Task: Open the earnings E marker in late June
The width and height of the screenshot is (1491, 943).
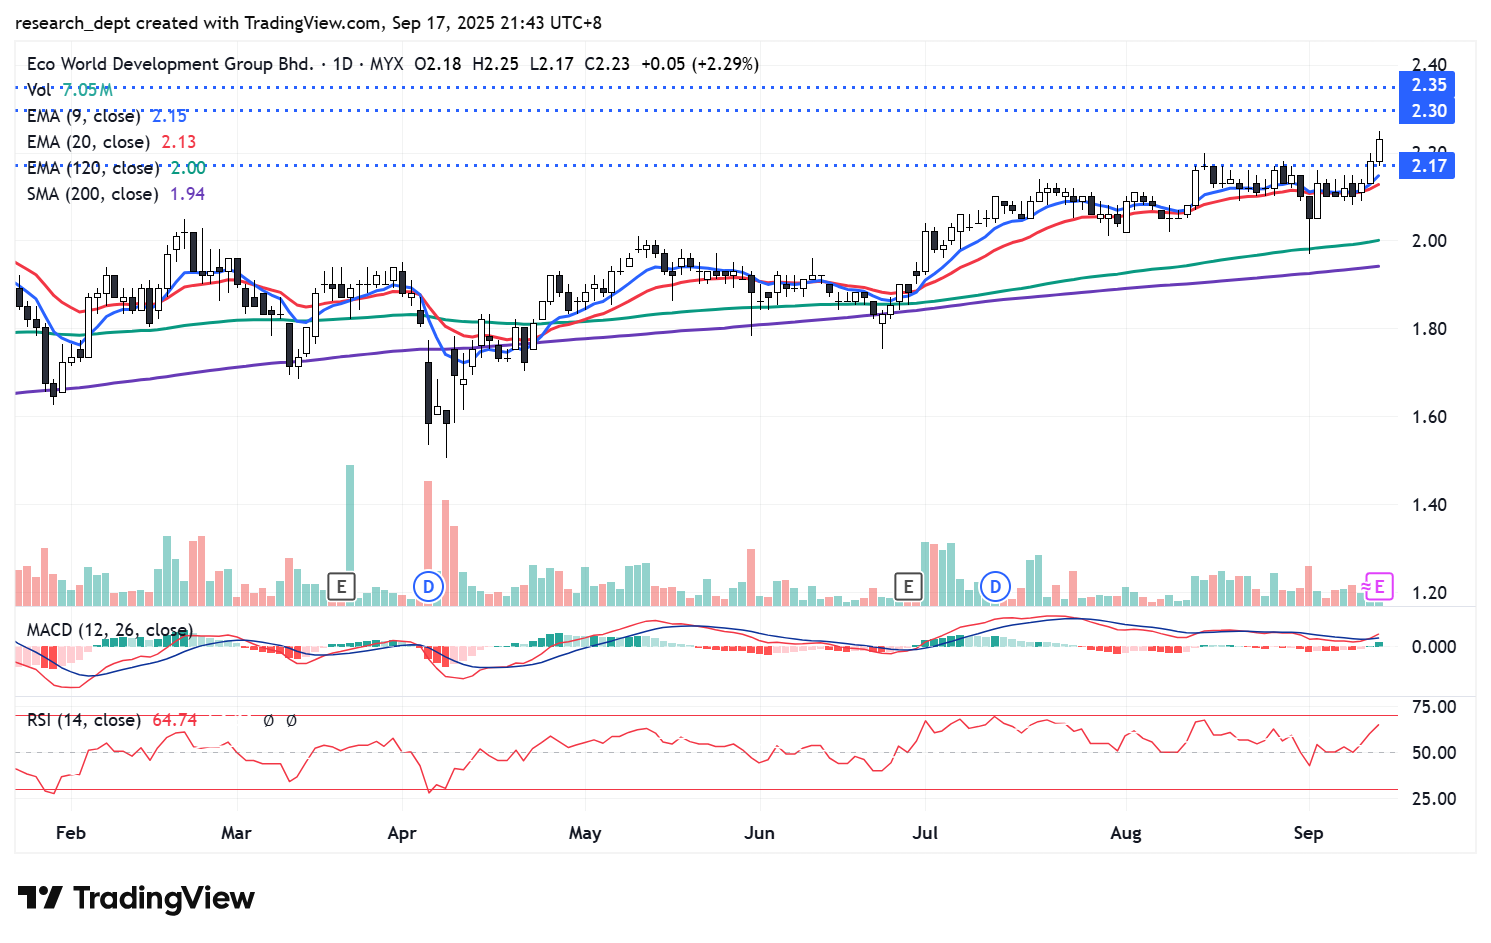Action: (908, 586)
